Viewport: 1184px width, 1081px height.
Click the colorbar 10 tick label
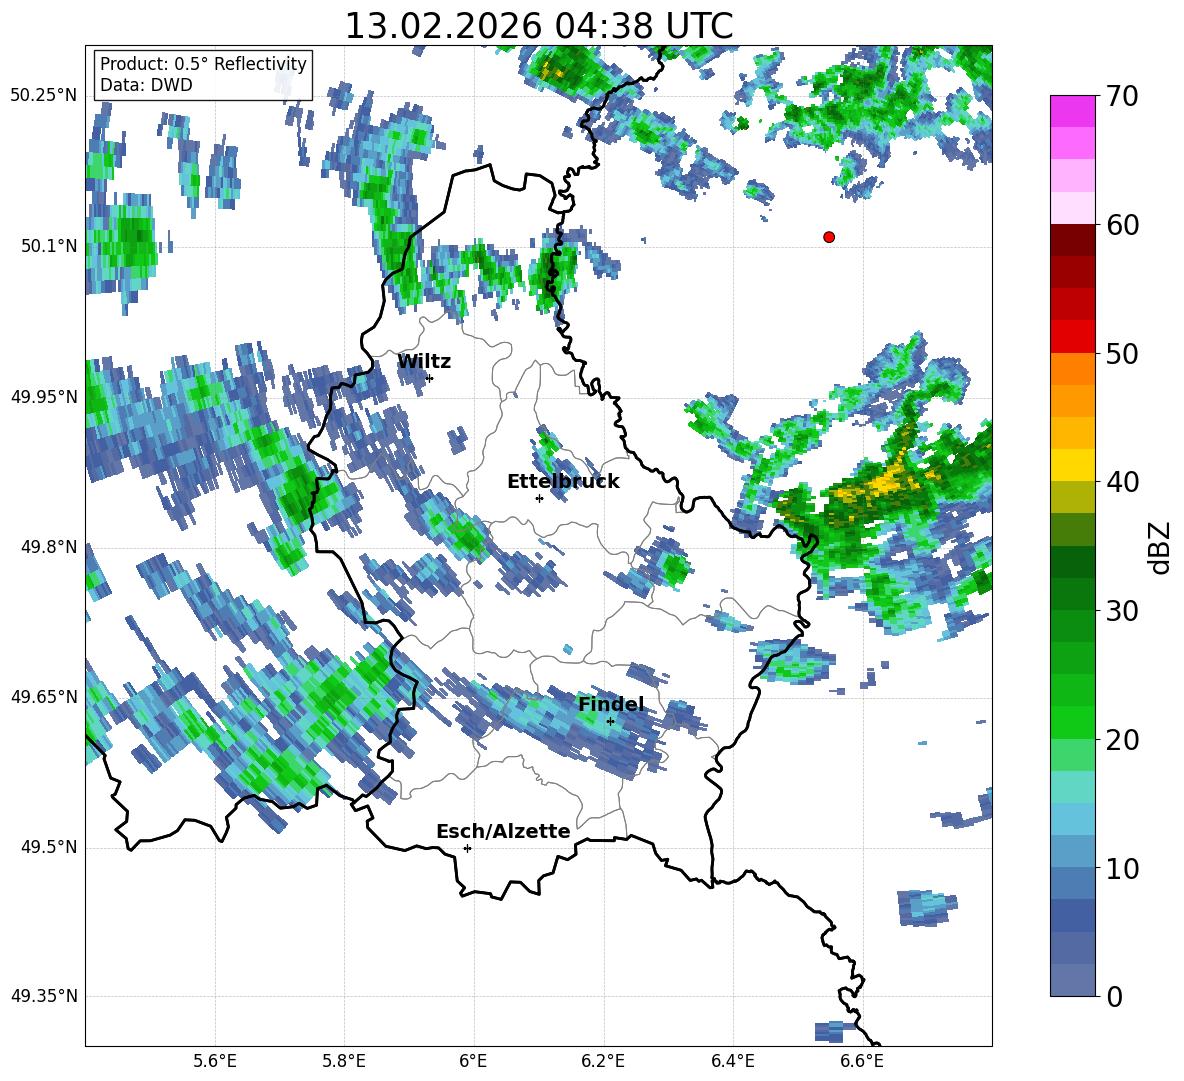pyautogui.click(x=1122, y=868)
